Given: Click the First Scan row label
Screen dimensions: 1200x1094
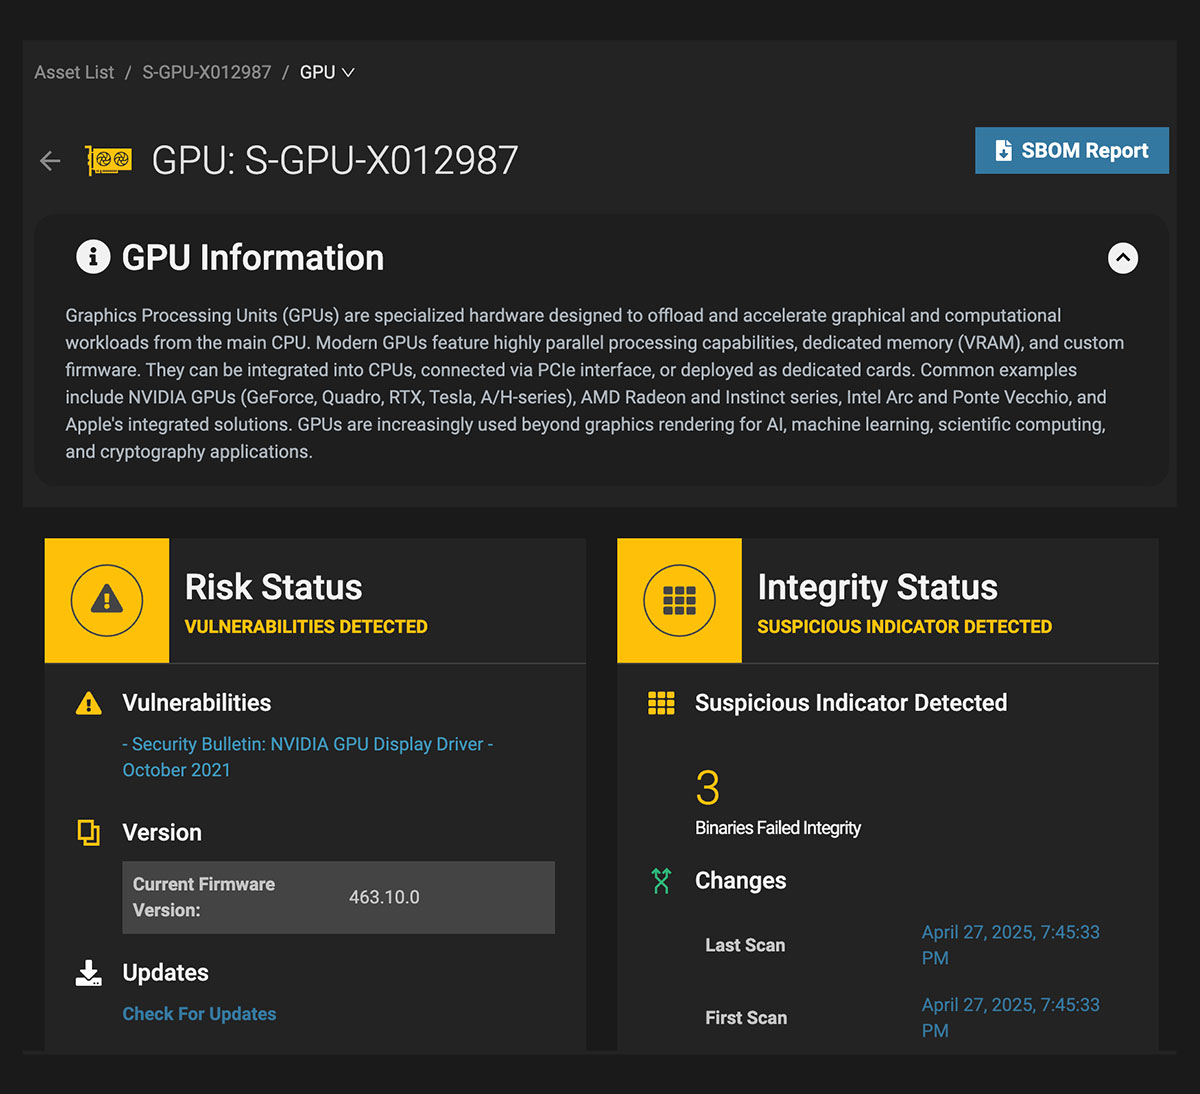Looking at the screenshot, I should coord(746,1018).
